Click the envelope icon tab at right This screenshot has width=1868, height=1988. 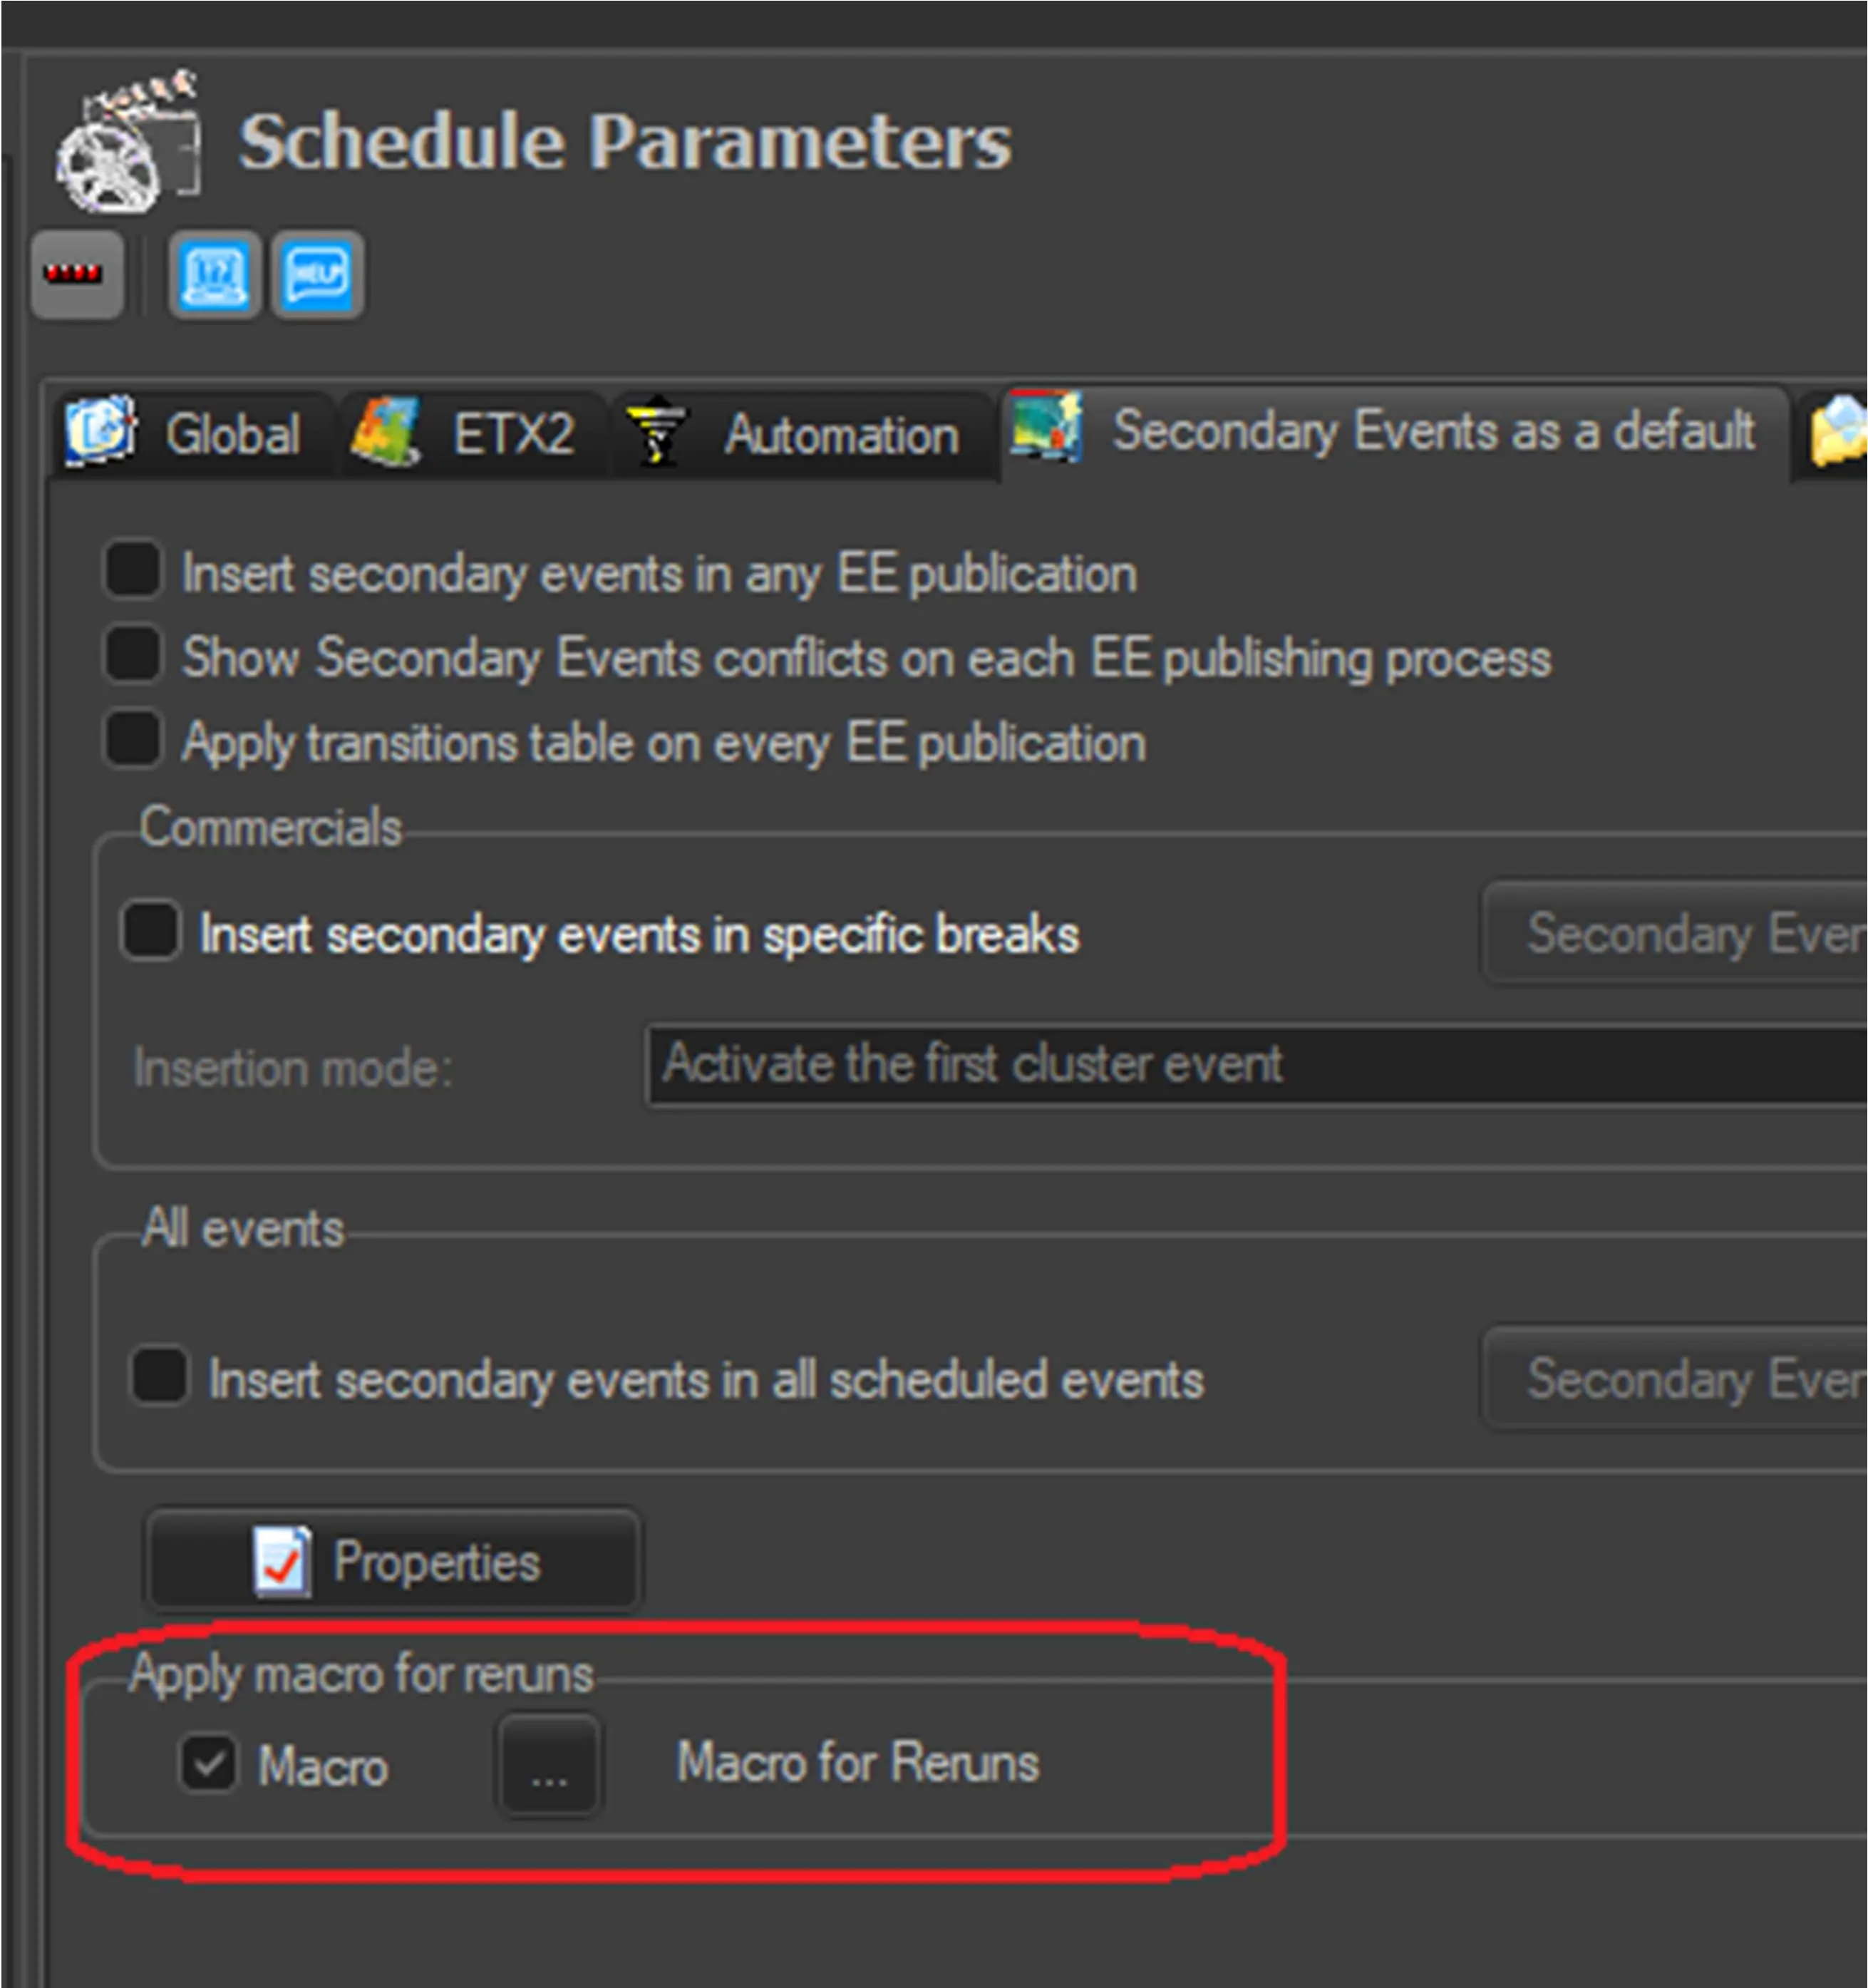(1838, 432)
